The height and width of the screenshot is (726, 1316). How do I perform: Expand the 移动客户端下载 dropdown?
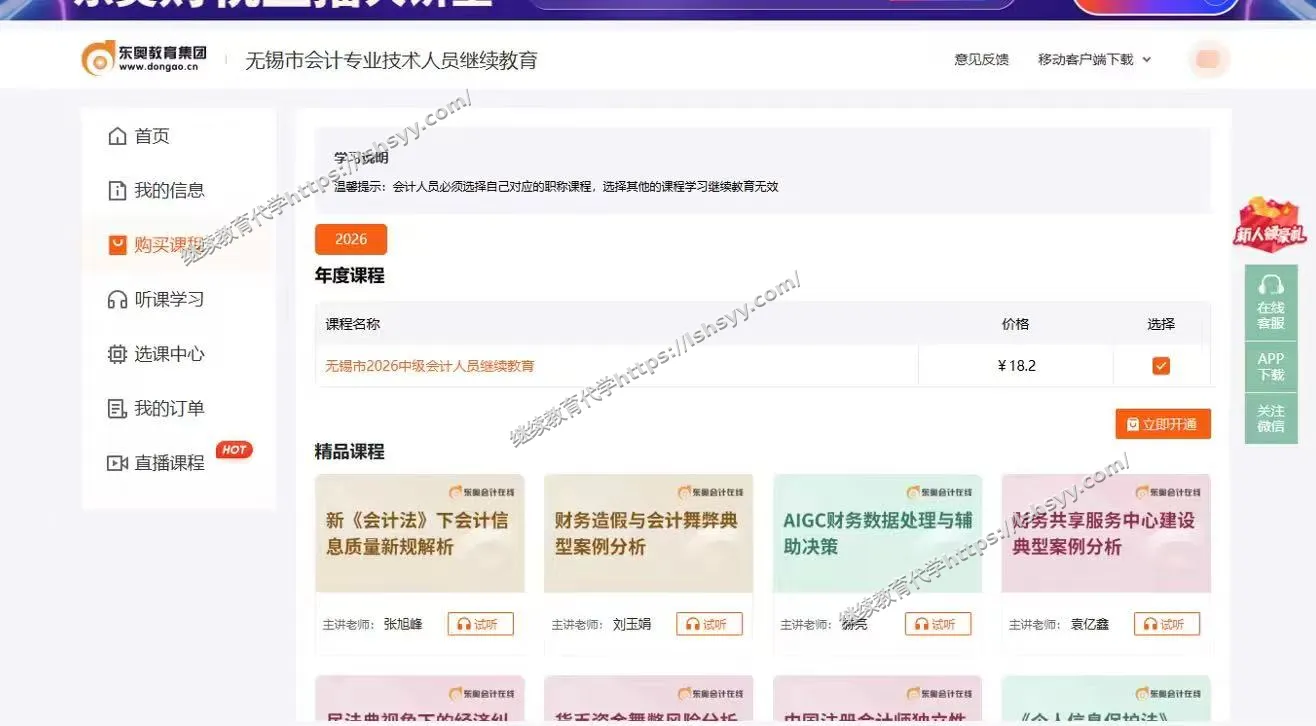tap(1094, 60)
